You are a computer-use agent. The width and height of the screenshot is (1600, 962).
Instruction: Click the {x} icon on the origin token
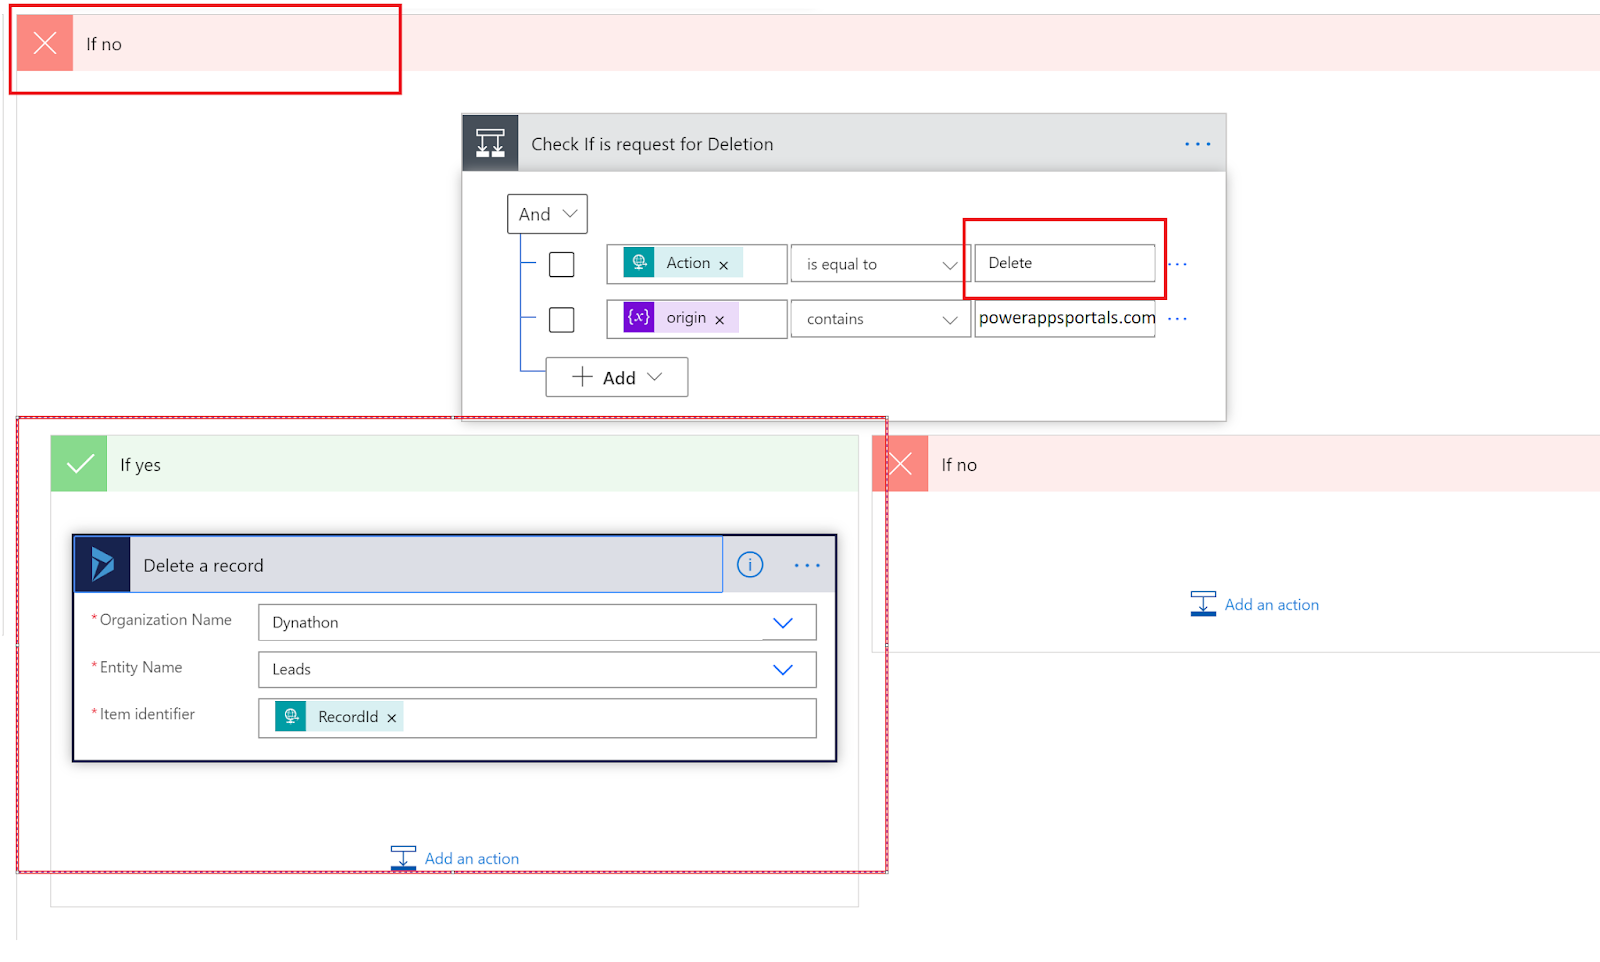pyautogui.click(x=638, y=318)
